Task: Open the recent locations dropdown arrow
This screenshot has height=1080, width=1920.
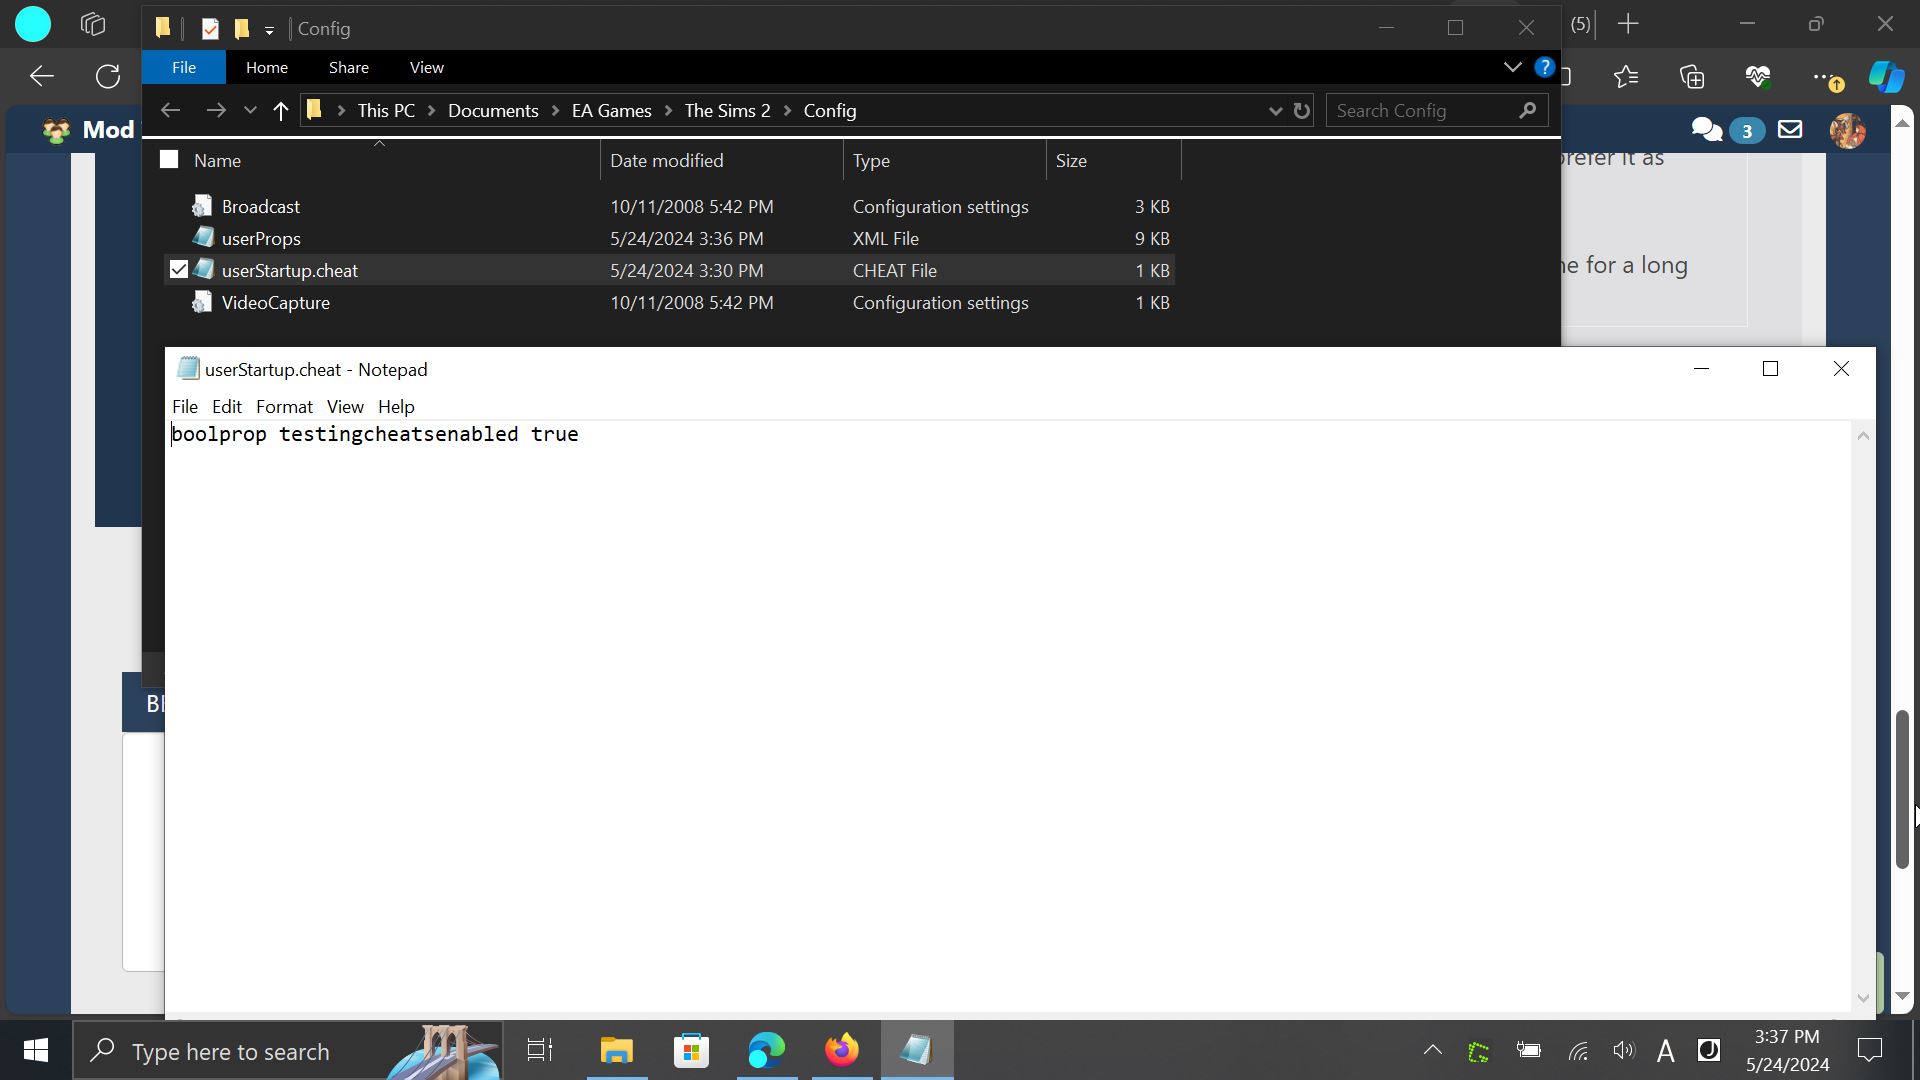Action: click(x=250, y=111)
